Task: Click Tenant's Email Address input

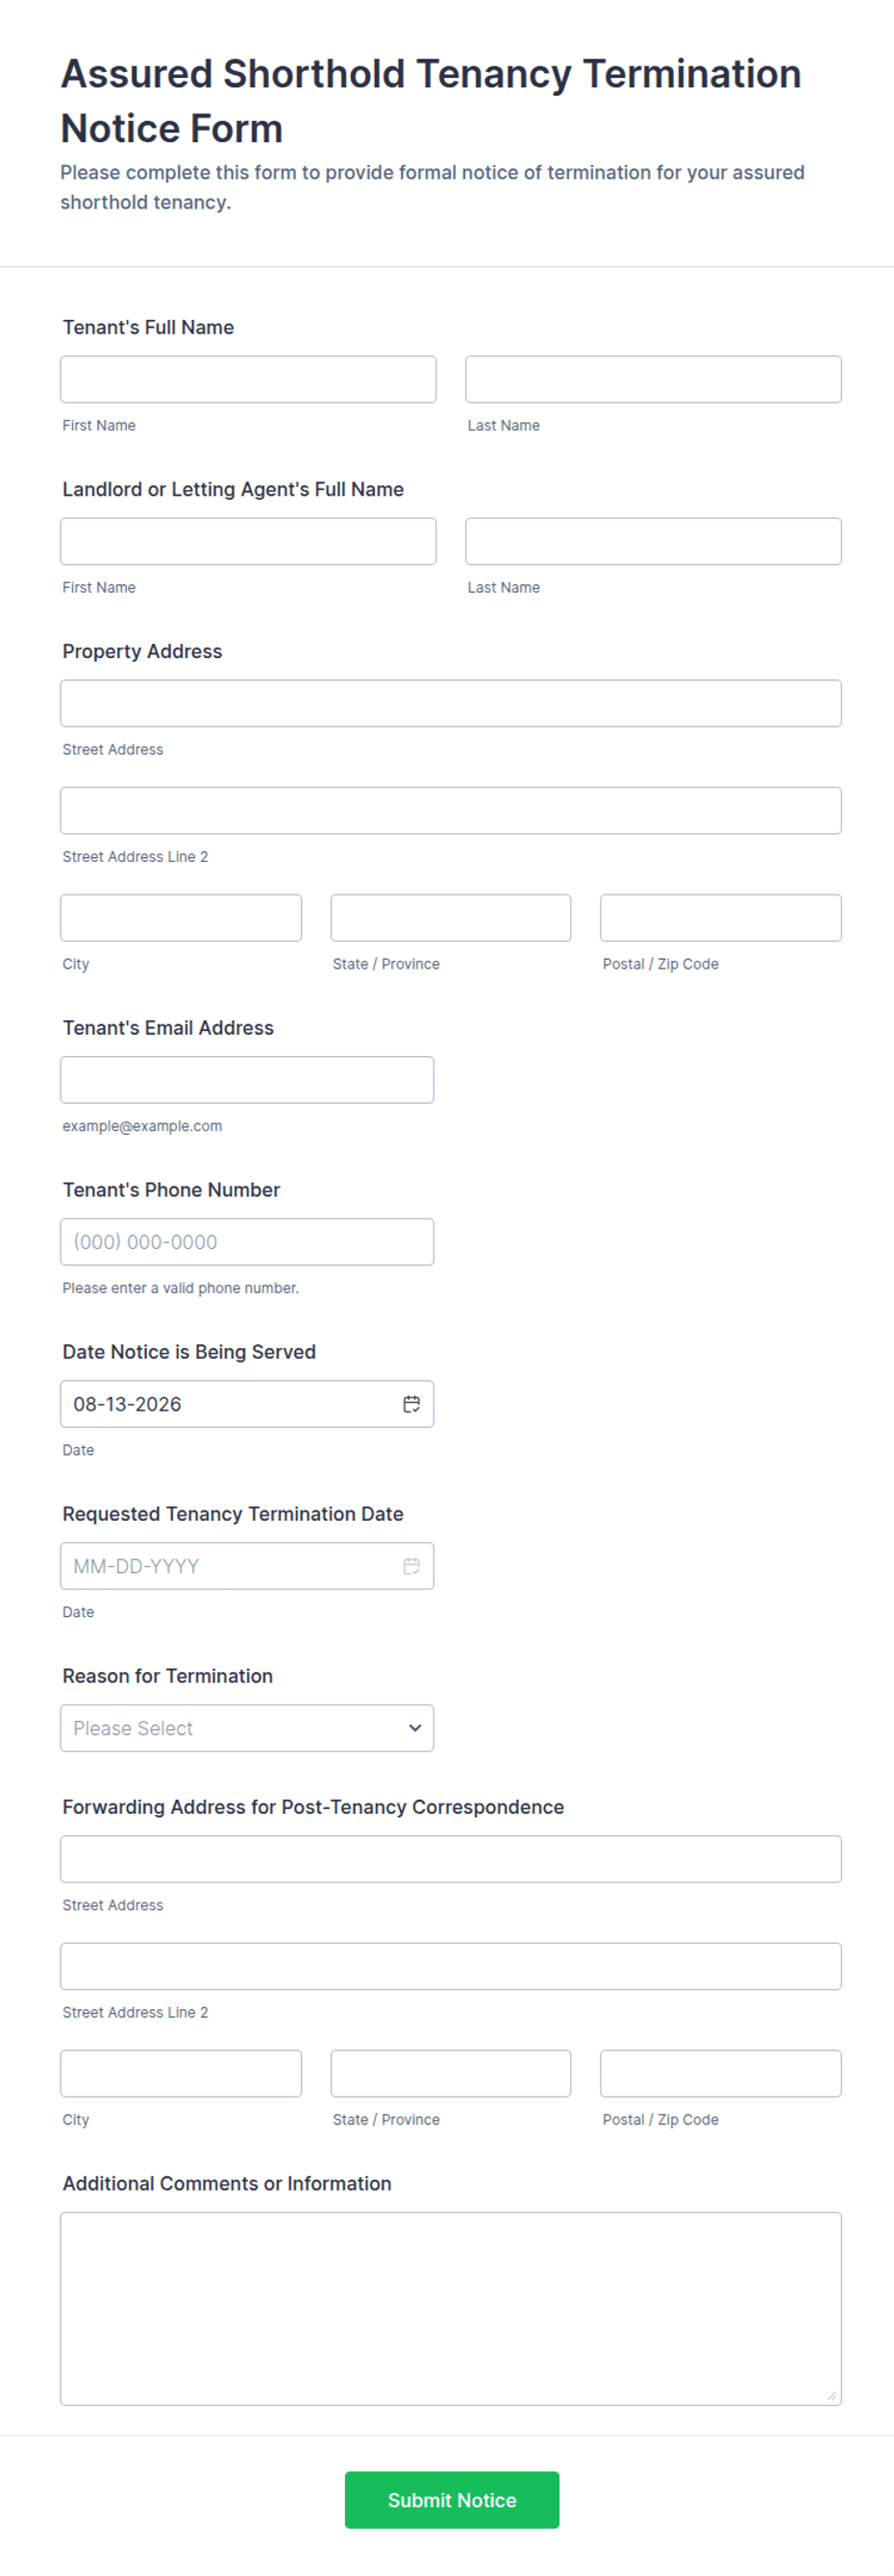Action: (x=247, y=1080)
